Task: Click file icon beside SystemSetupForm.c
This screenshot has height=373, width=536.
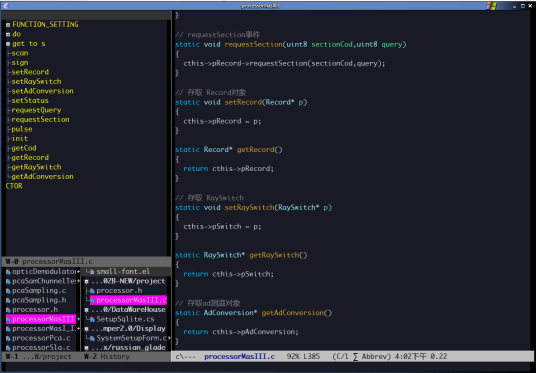Action: click(92, 338)
